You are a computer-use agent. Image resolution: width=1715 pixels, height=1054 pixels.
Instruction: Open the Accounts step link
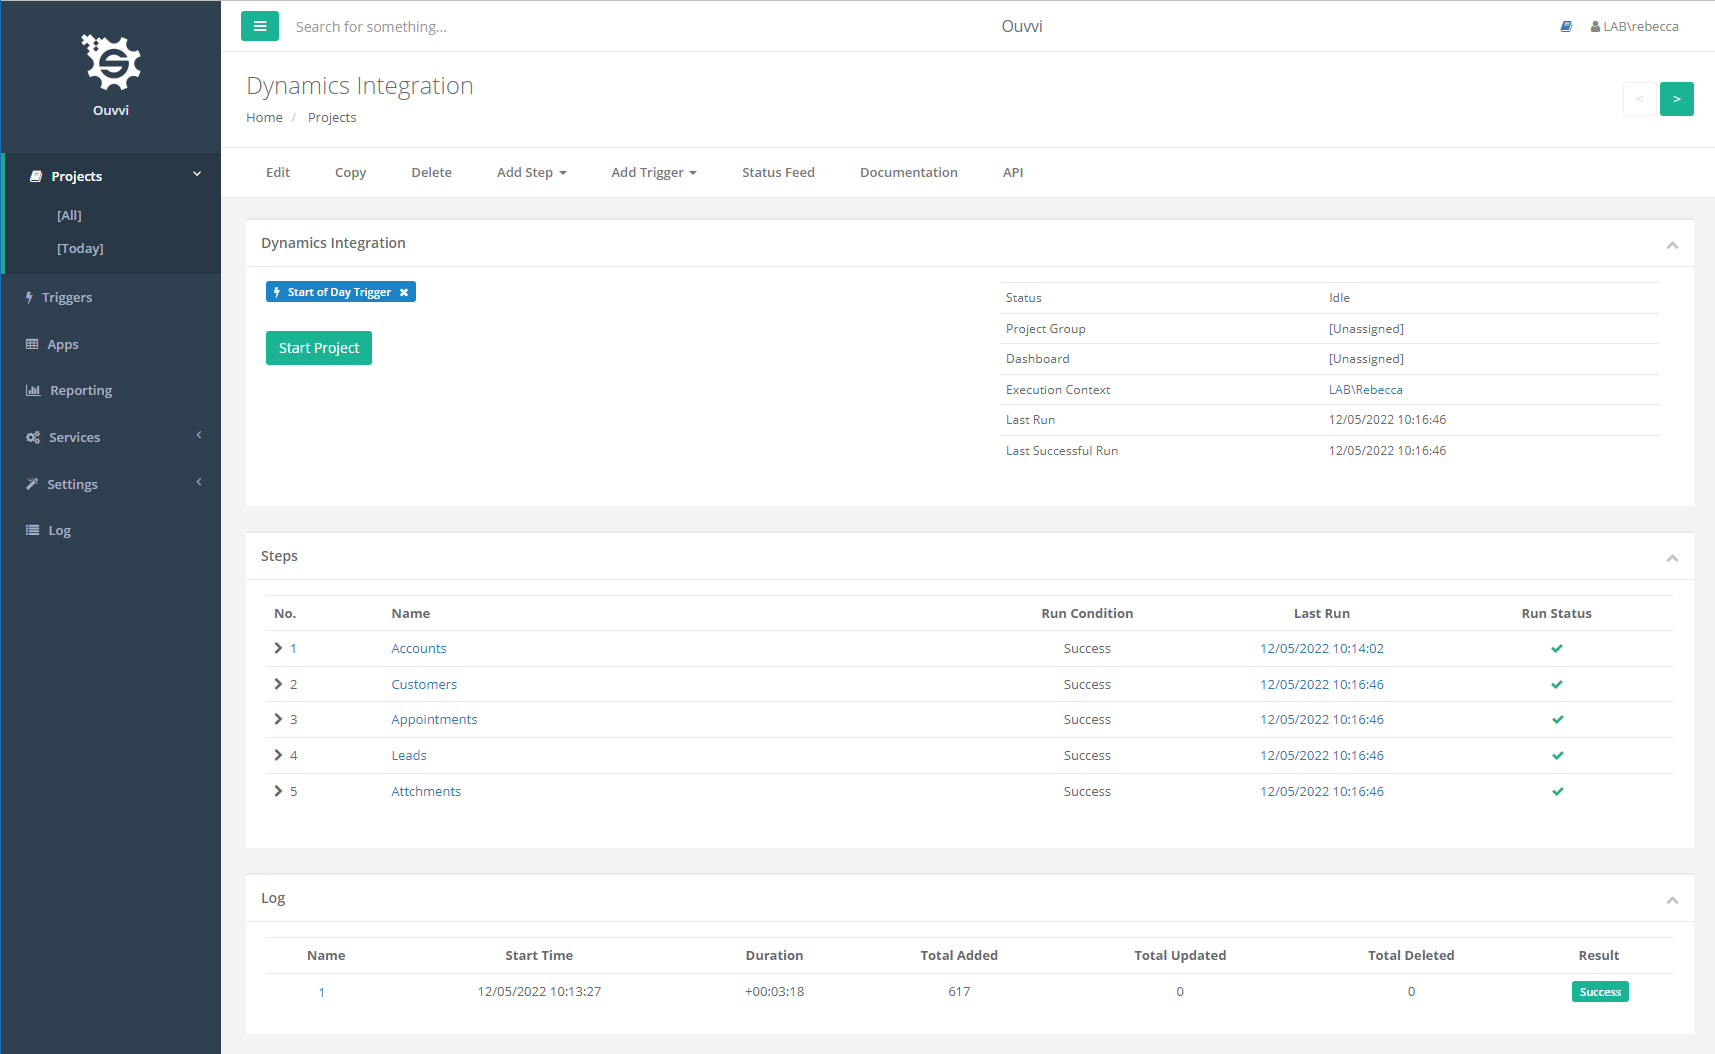418,648
